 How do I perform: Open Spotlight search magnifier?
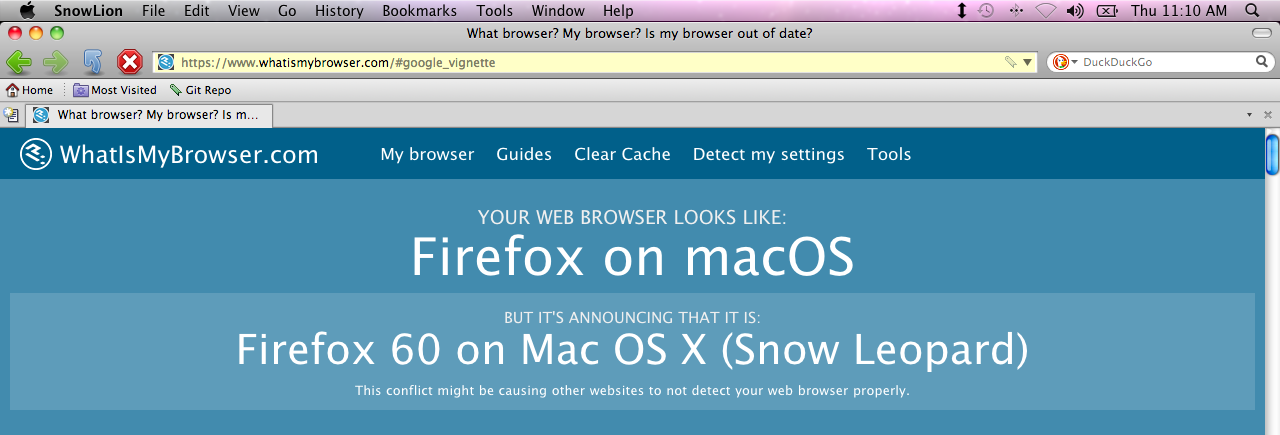[1253, 11]
